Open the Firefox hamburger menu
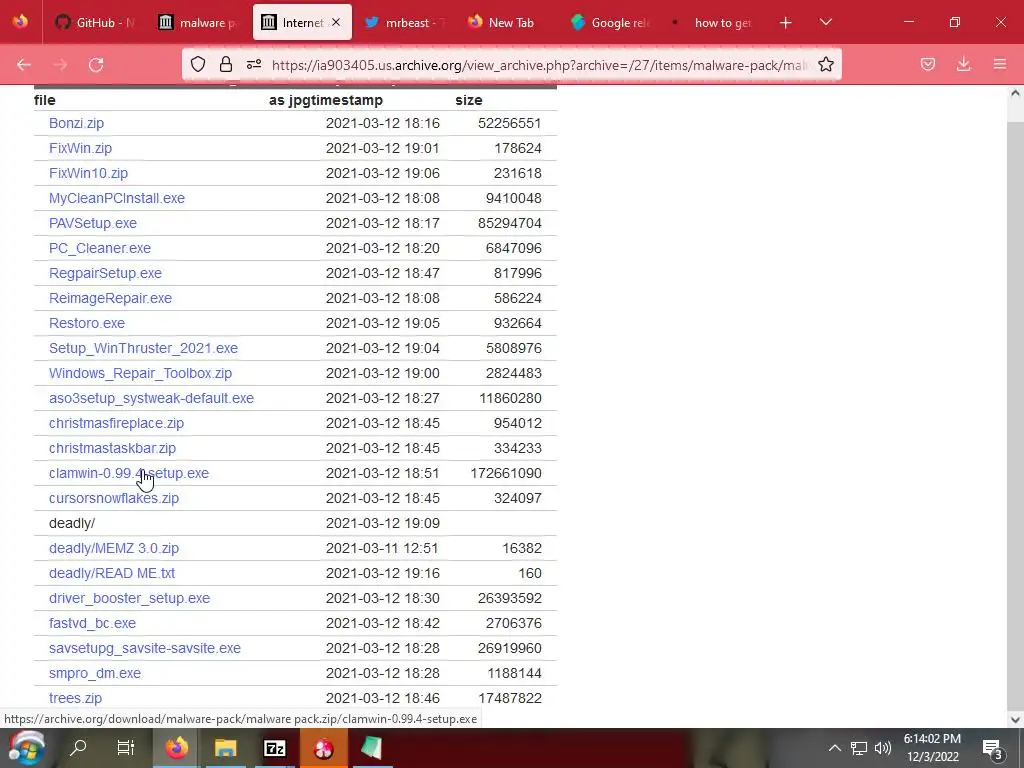 point(1000,64)
